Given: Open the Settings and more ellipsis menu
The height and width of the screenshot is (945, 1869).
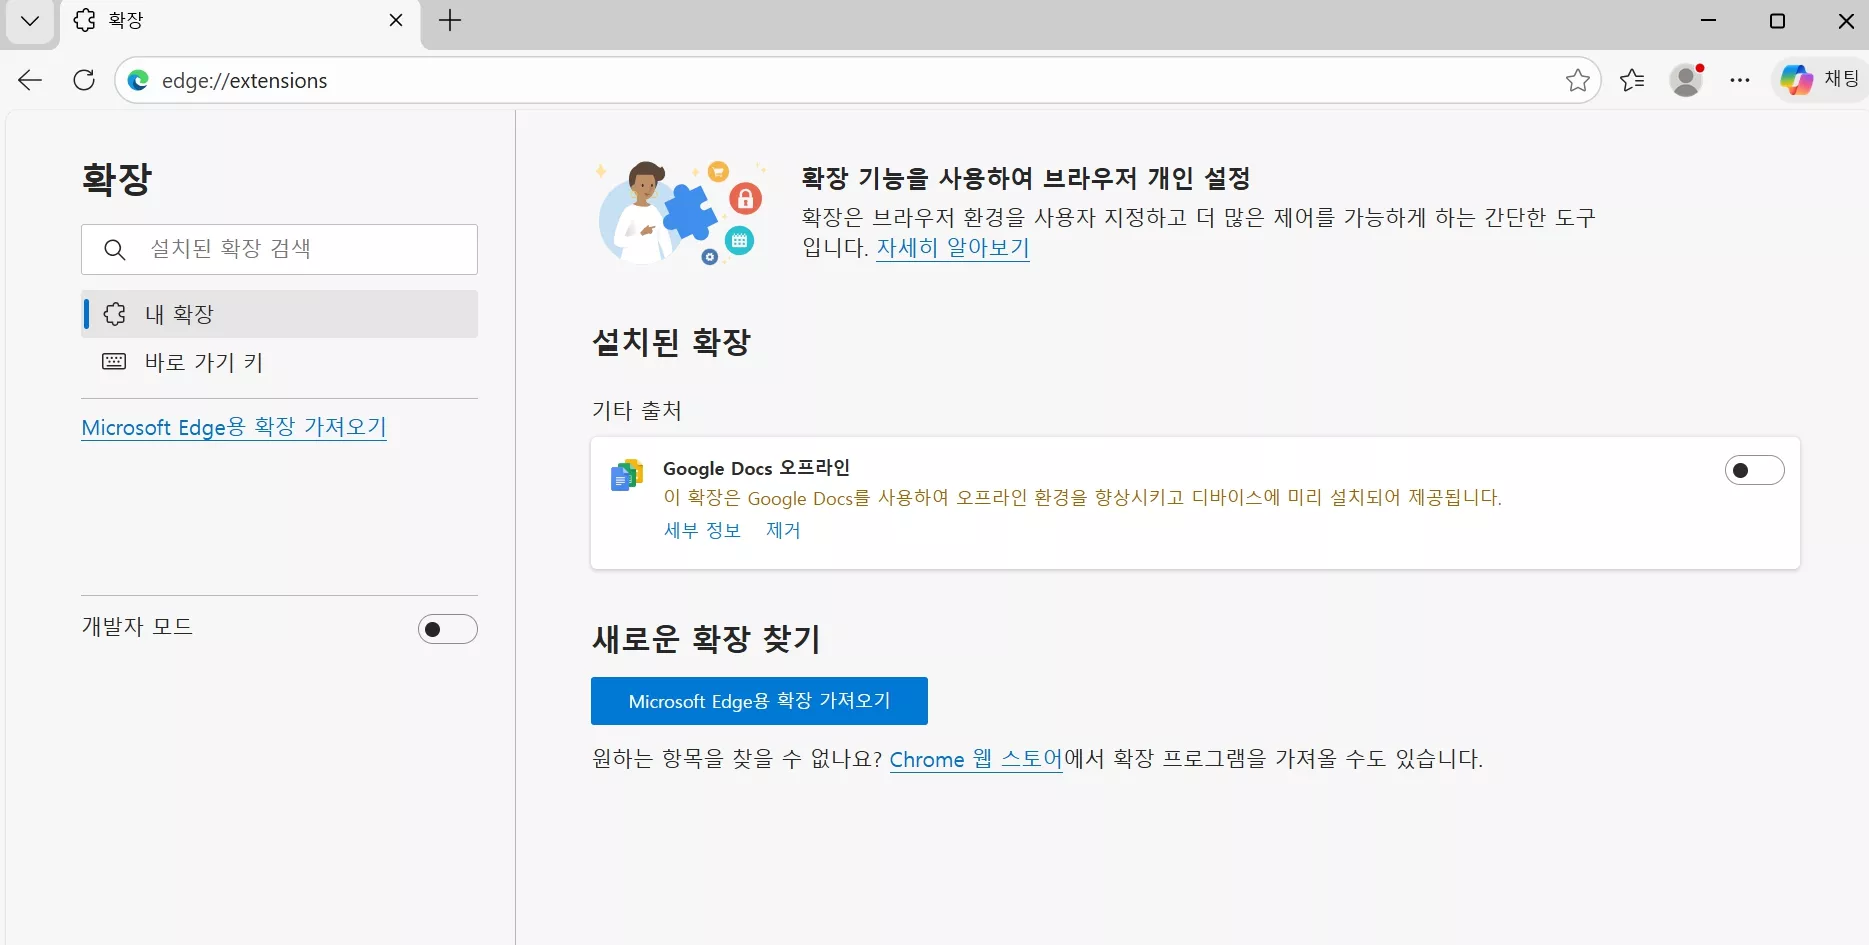Looking at the screenshot, I should [x=1740, y=80].
